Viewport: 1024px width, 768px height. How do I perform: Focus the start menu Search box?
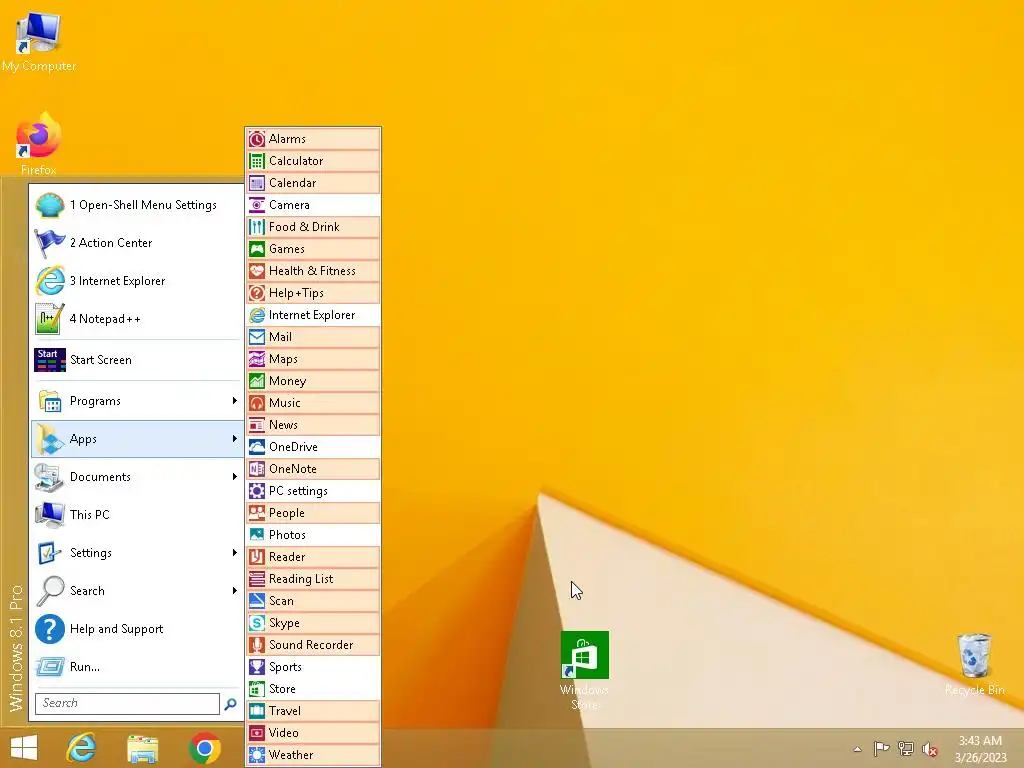point(127,703)
